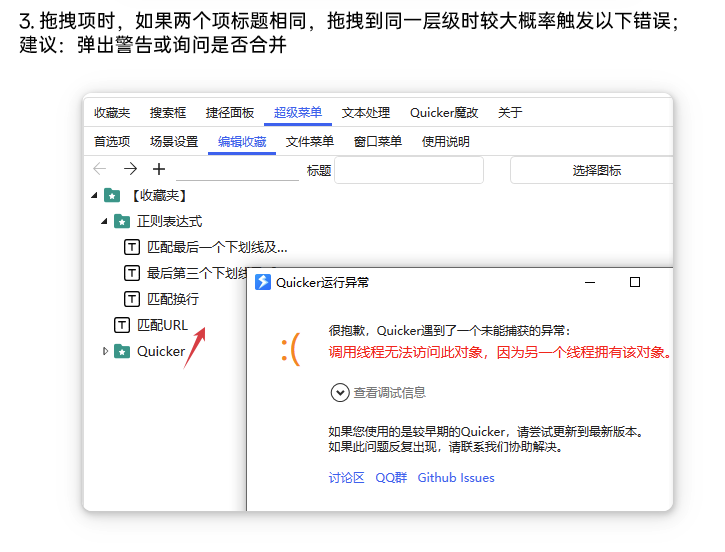Open the 讨论区 link

tap(346, 478)
